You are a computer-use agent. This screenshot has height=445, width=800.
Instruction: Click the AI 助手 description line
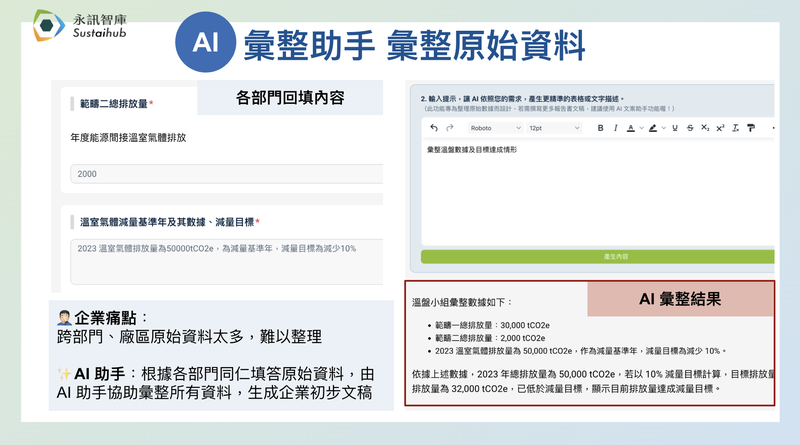215,383
